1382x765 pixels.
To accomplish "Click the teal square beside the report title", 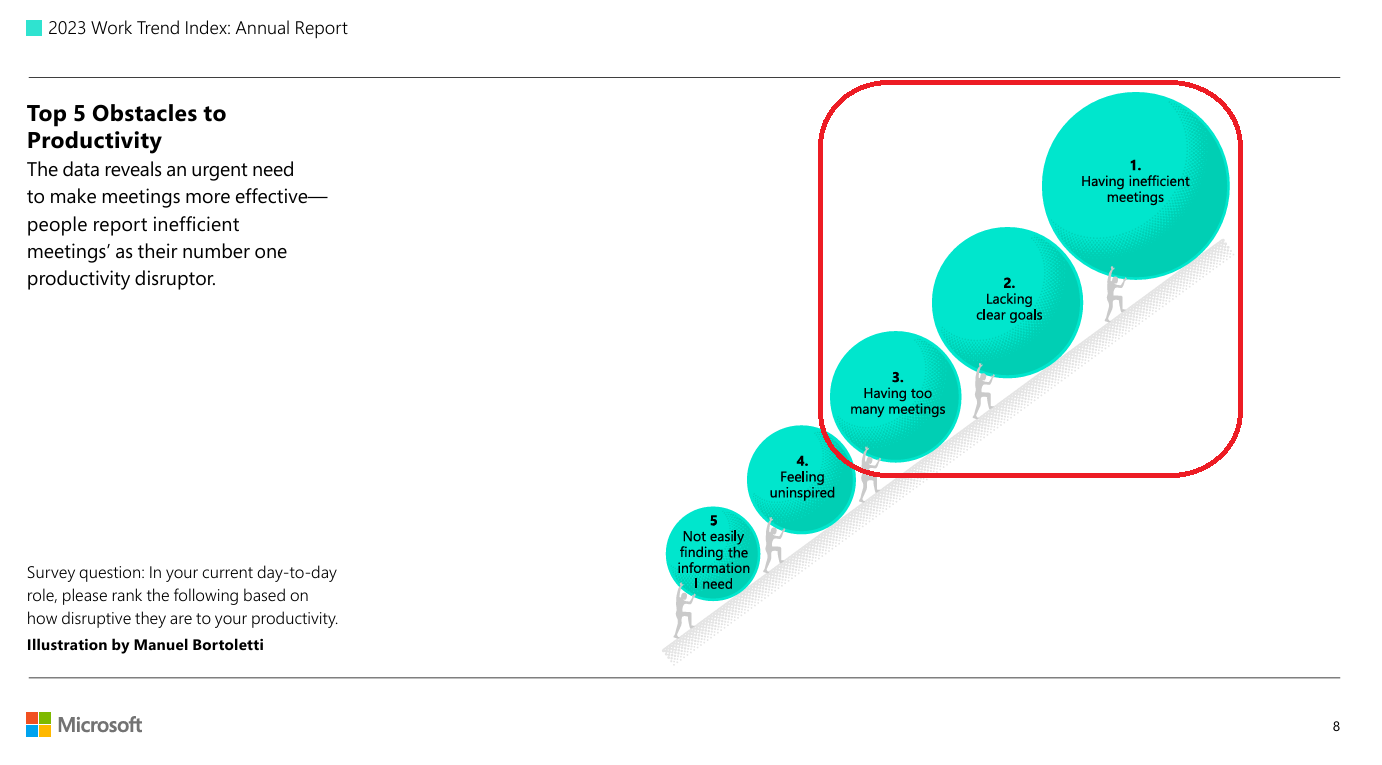I will [34, 29].
